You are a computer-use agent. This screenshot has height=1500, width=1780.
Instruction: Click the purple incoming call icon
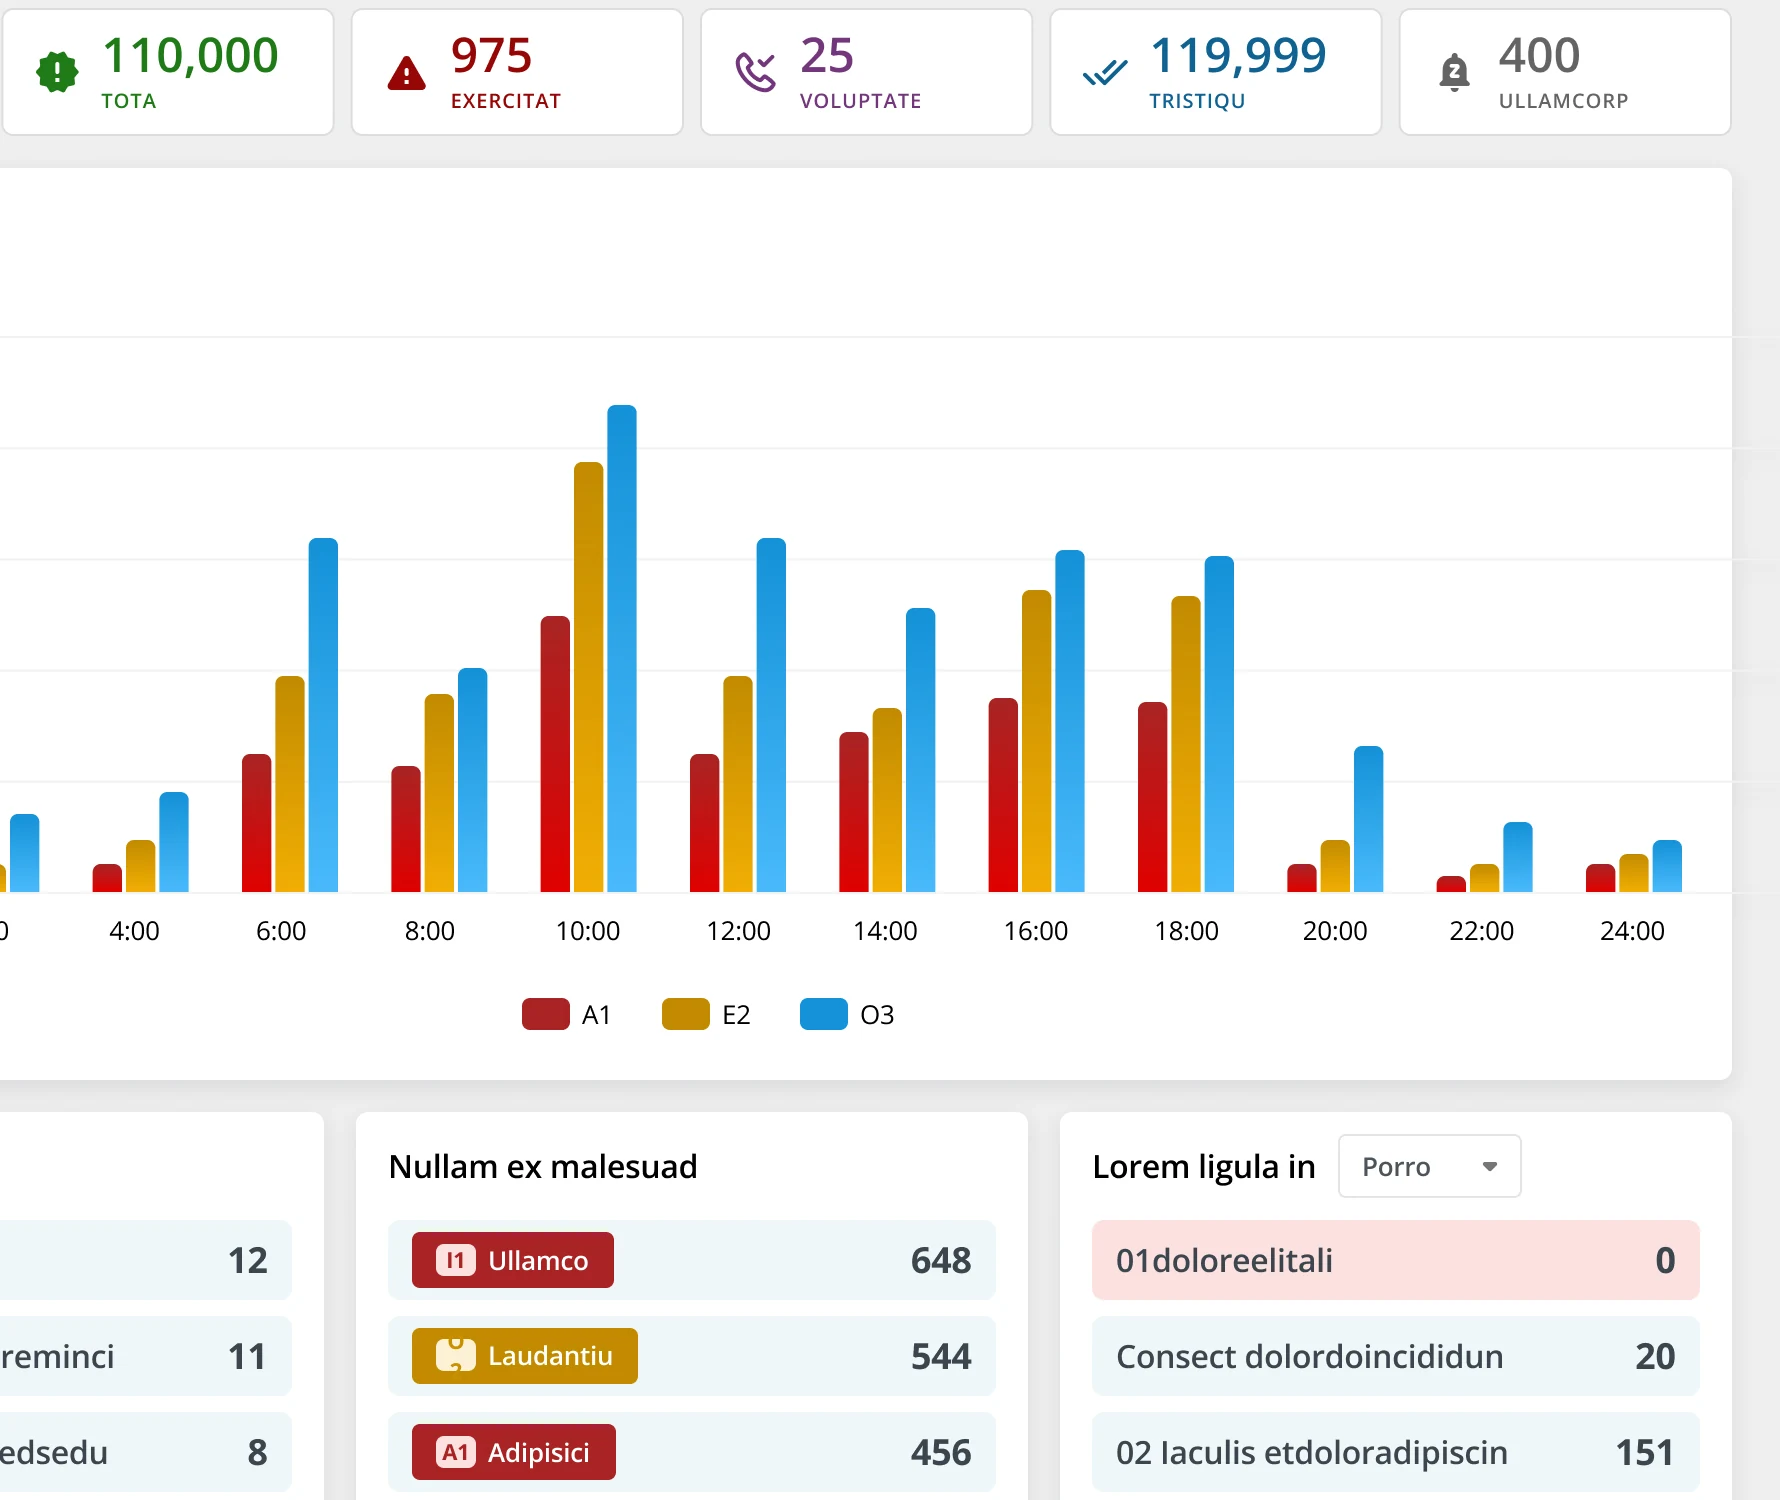(x=755, y=72)
